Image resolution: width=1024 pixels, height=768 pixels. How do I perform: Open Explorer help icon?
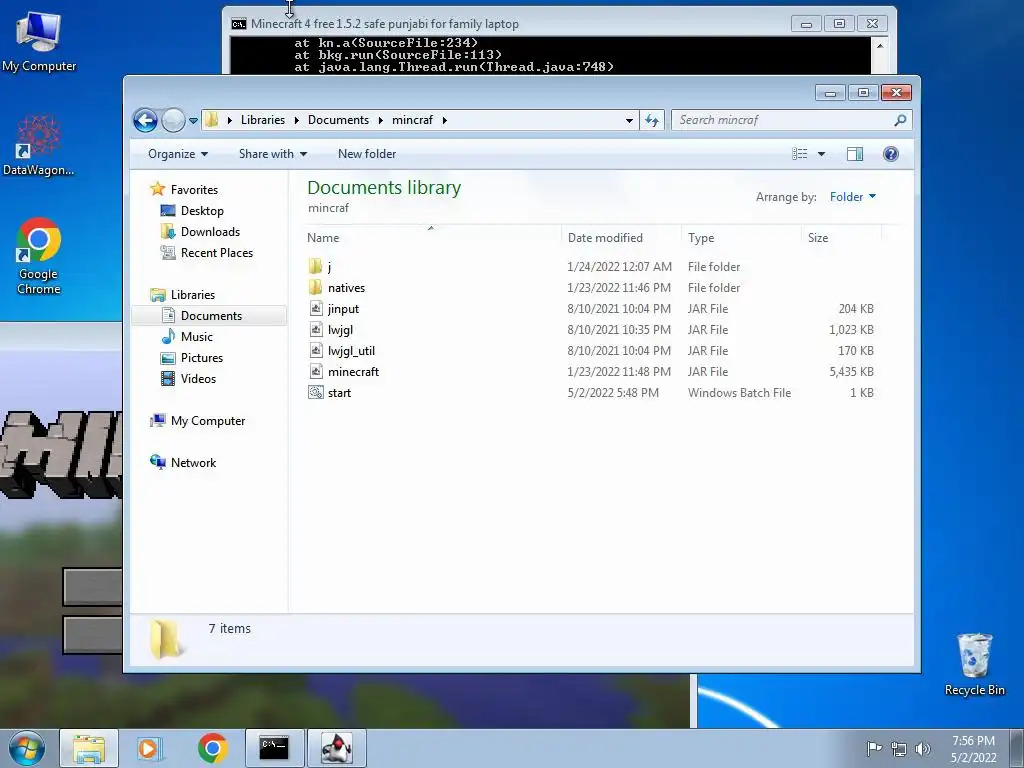[891, 154]
